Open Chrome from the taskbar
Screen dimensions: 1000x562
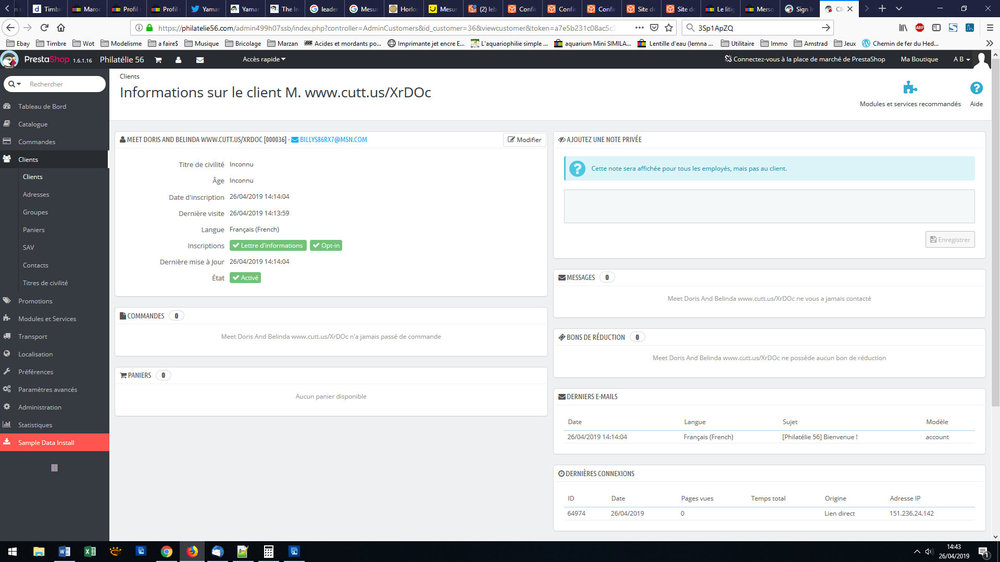pos(166,551)
